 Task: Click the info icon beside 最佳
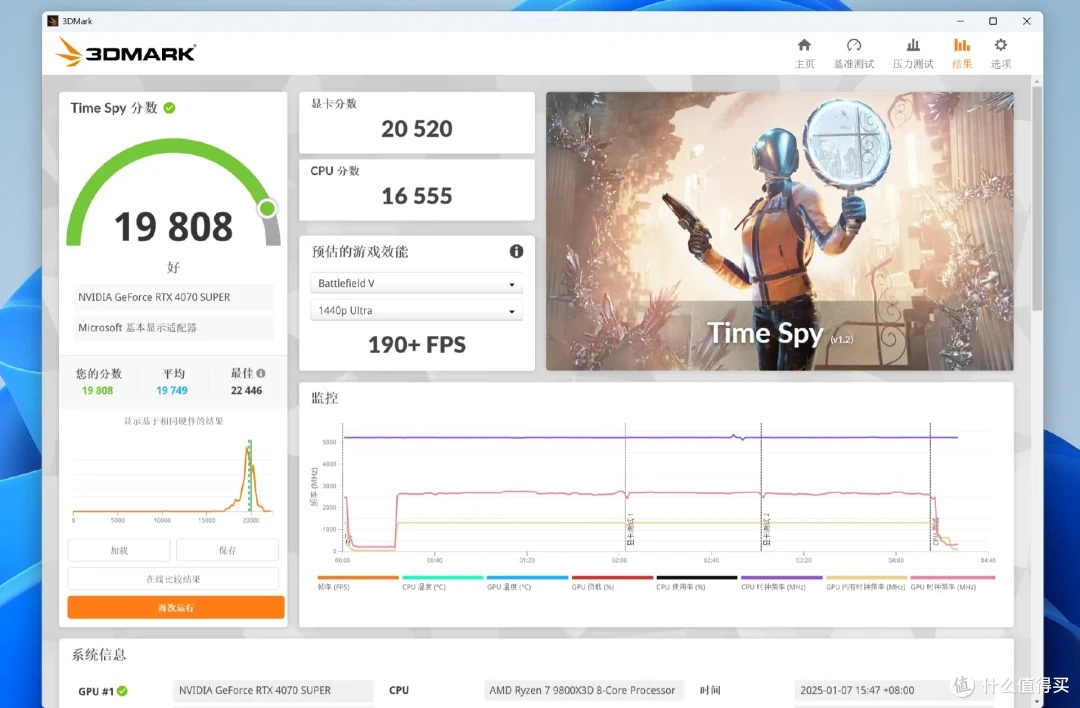(261, 373)
